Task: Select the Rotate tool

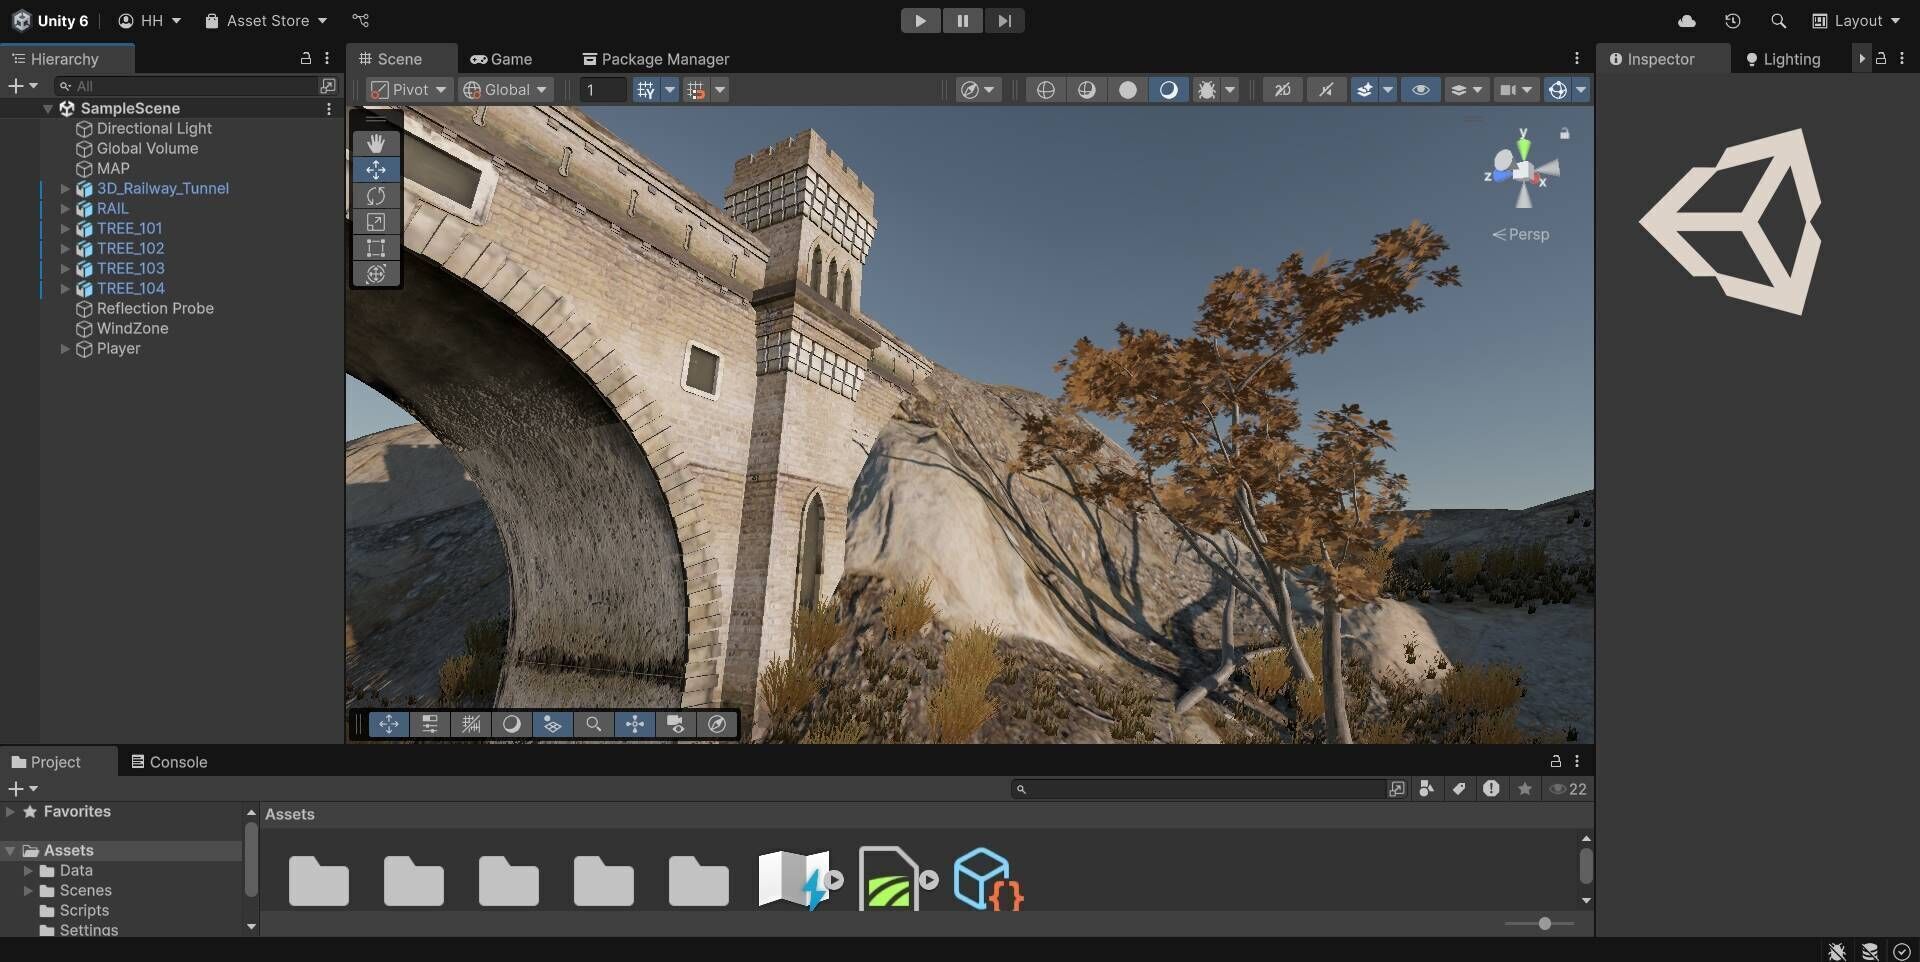Action: point(376,196)
